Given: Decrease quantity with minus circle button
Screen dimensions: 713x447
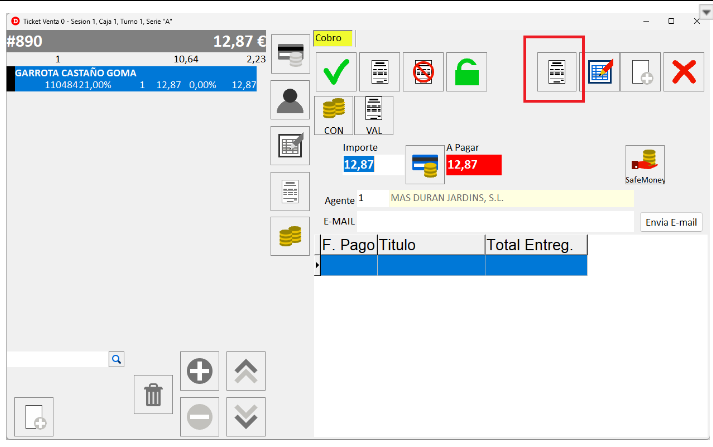Looking at the screenshot, I should click(x=200, y=417).
